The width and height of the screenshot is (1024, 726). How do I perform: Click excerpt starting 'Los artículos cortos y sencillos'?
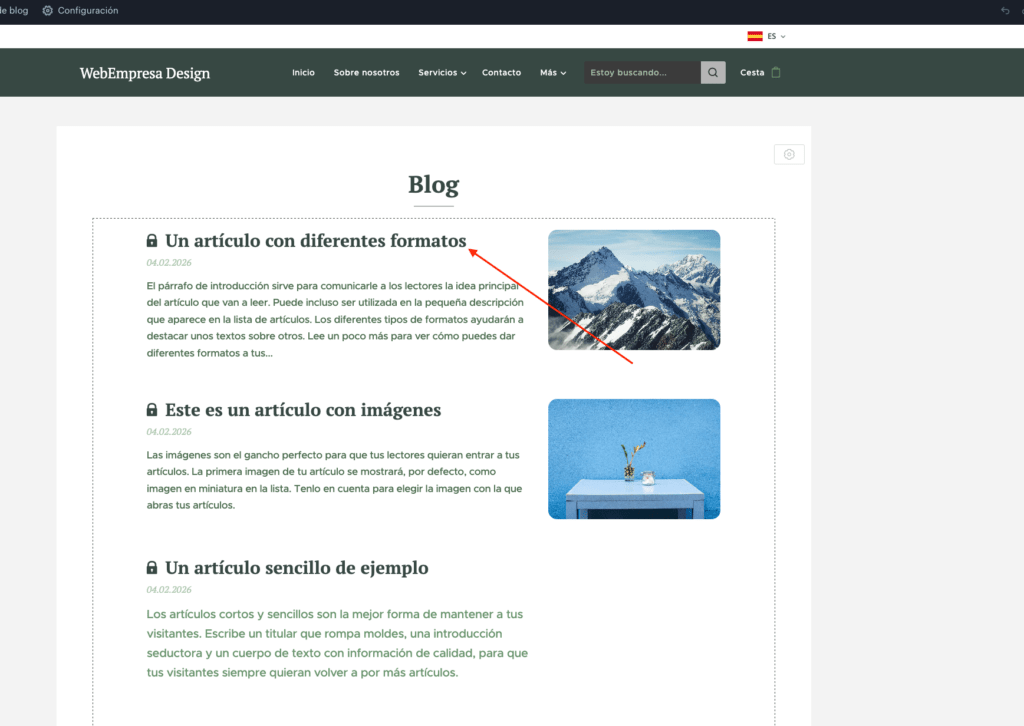click(337, 643)
